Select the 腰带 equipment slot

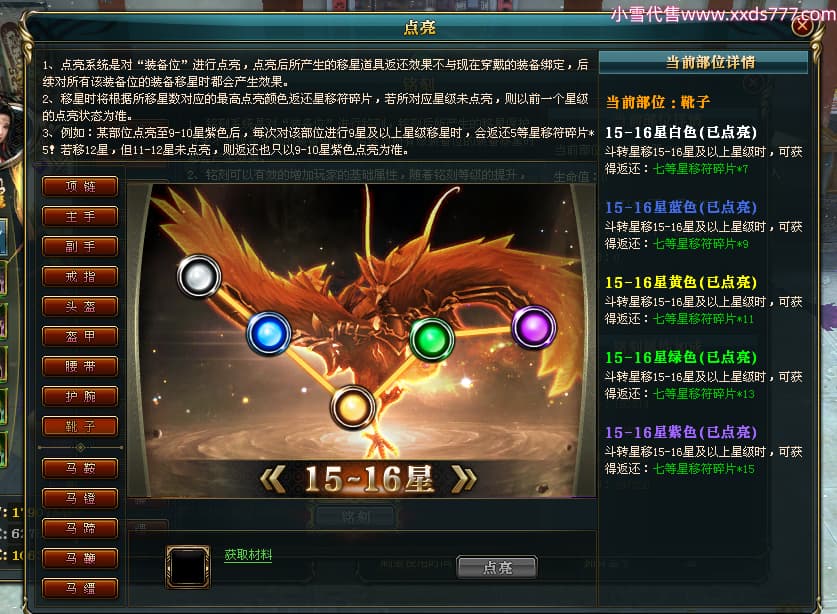pyautogui.click(x=80, y=366)
